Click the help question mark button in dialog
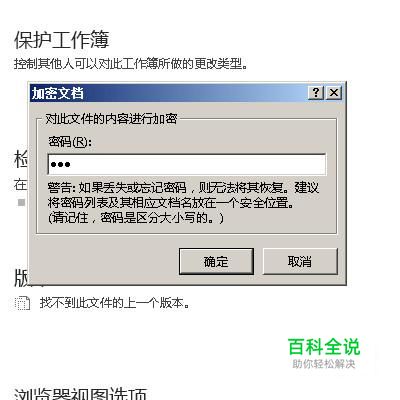The image size is (400, 400). (316, 93)
